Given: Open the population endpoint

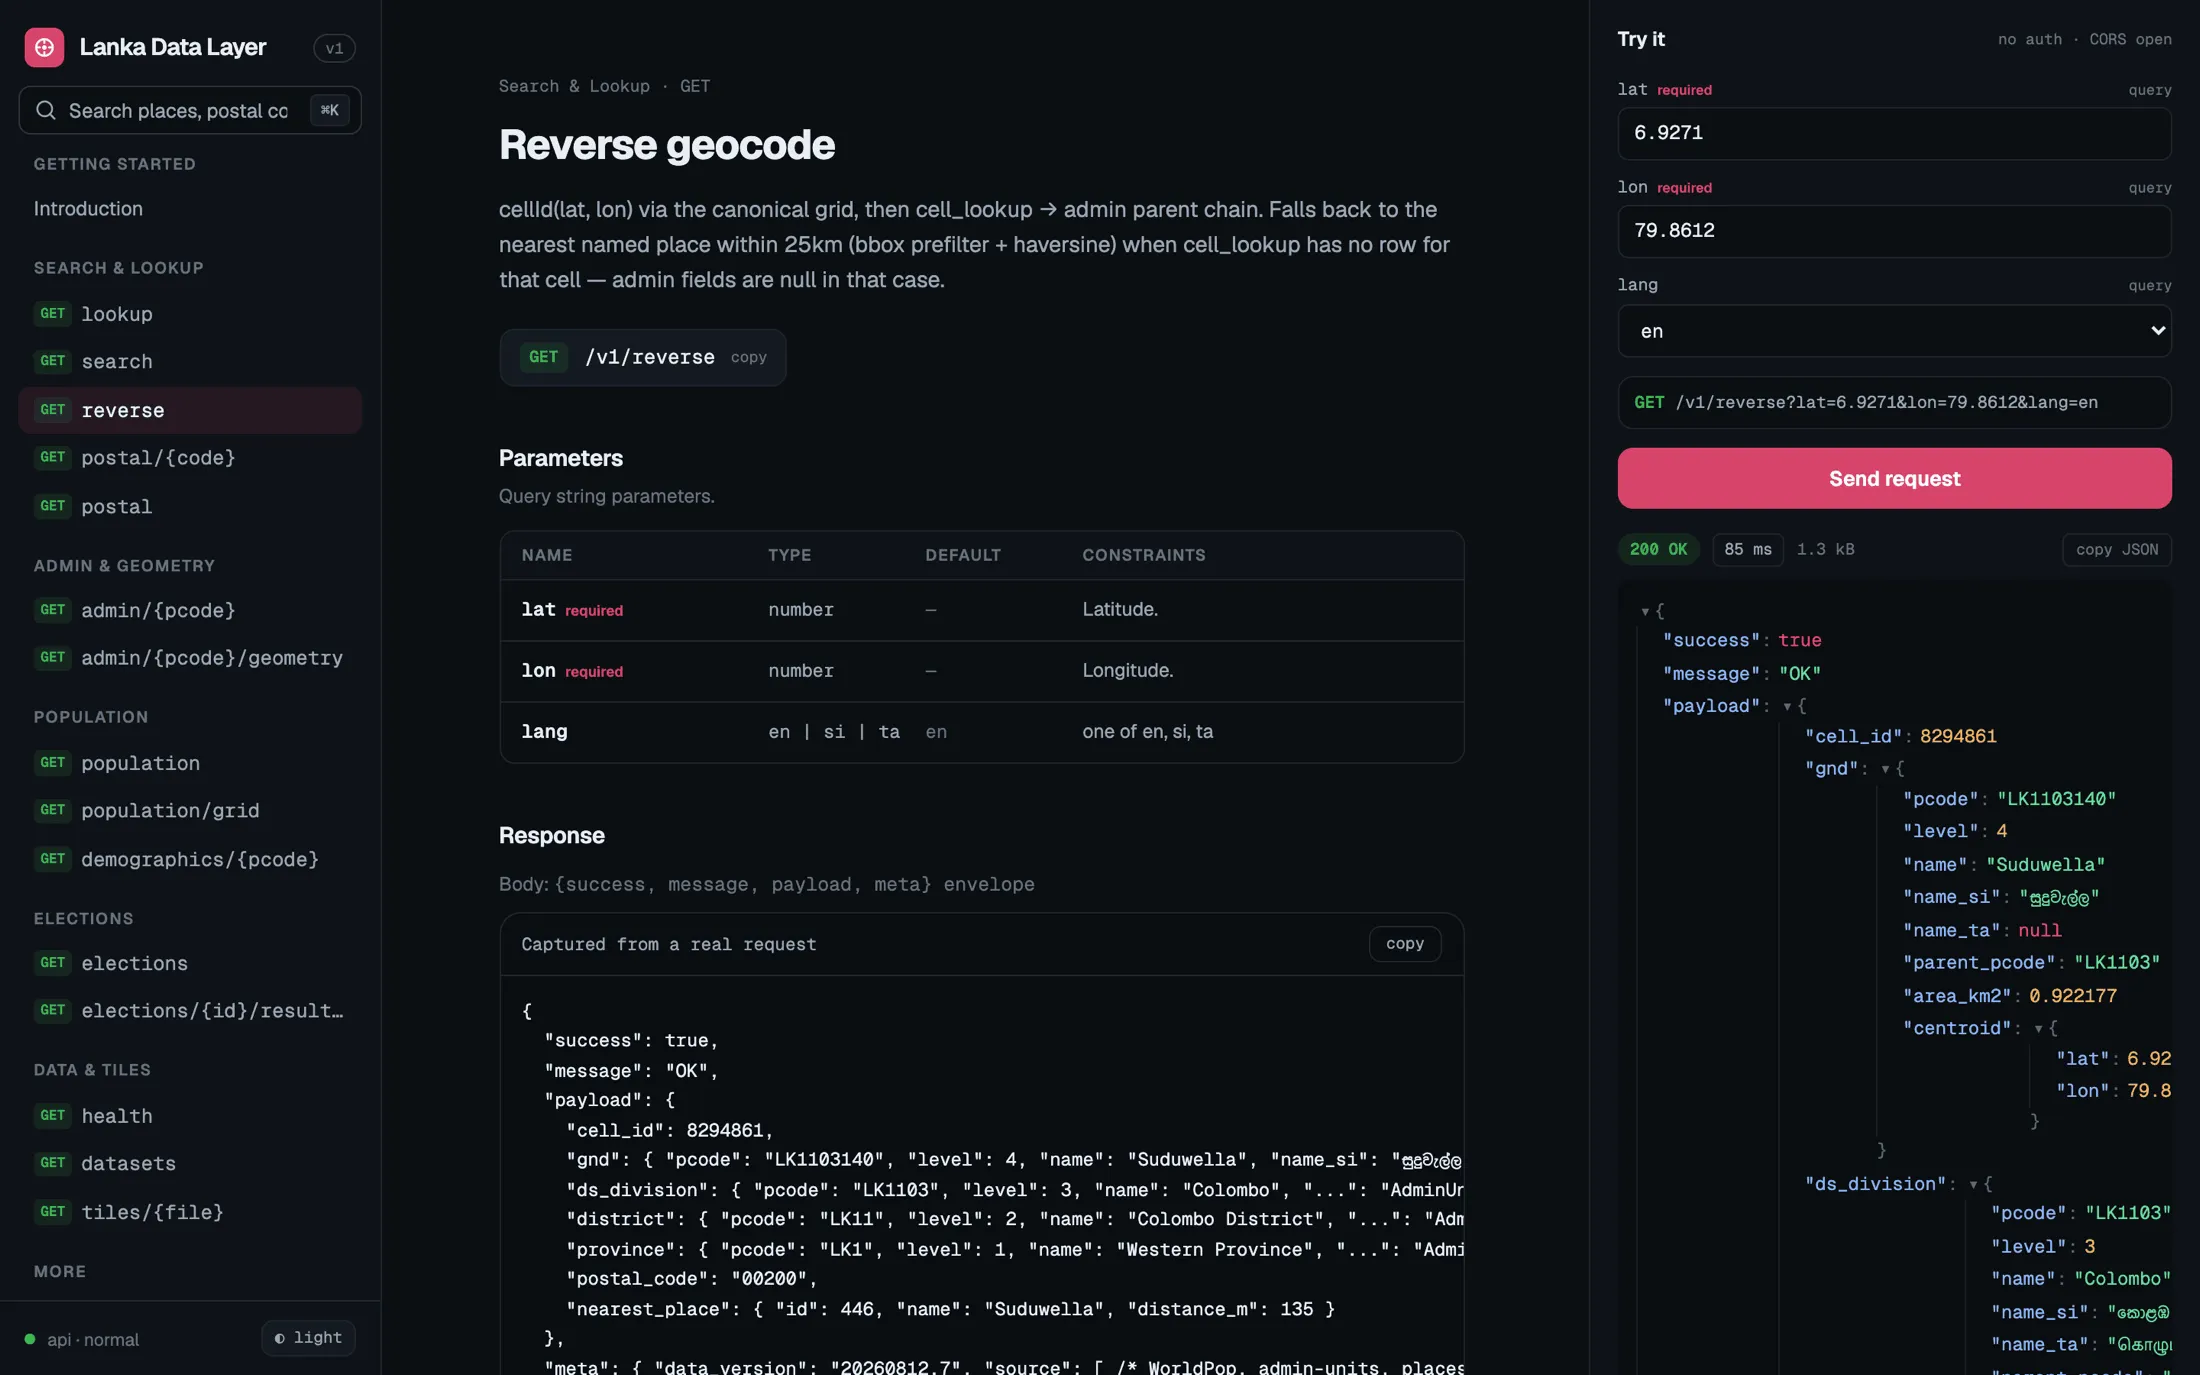Looking at the screenshot, I should point(190,763).
